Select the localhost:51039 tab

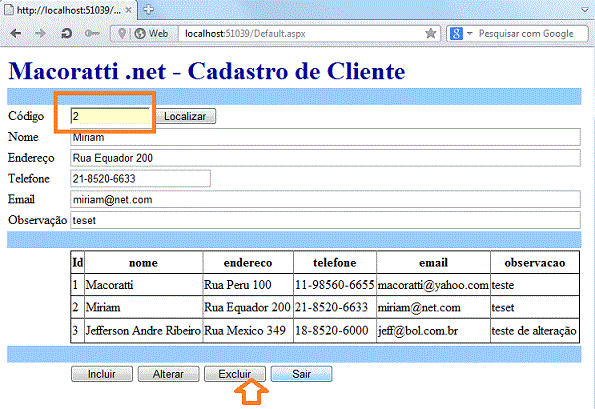[x=68, y=10]
